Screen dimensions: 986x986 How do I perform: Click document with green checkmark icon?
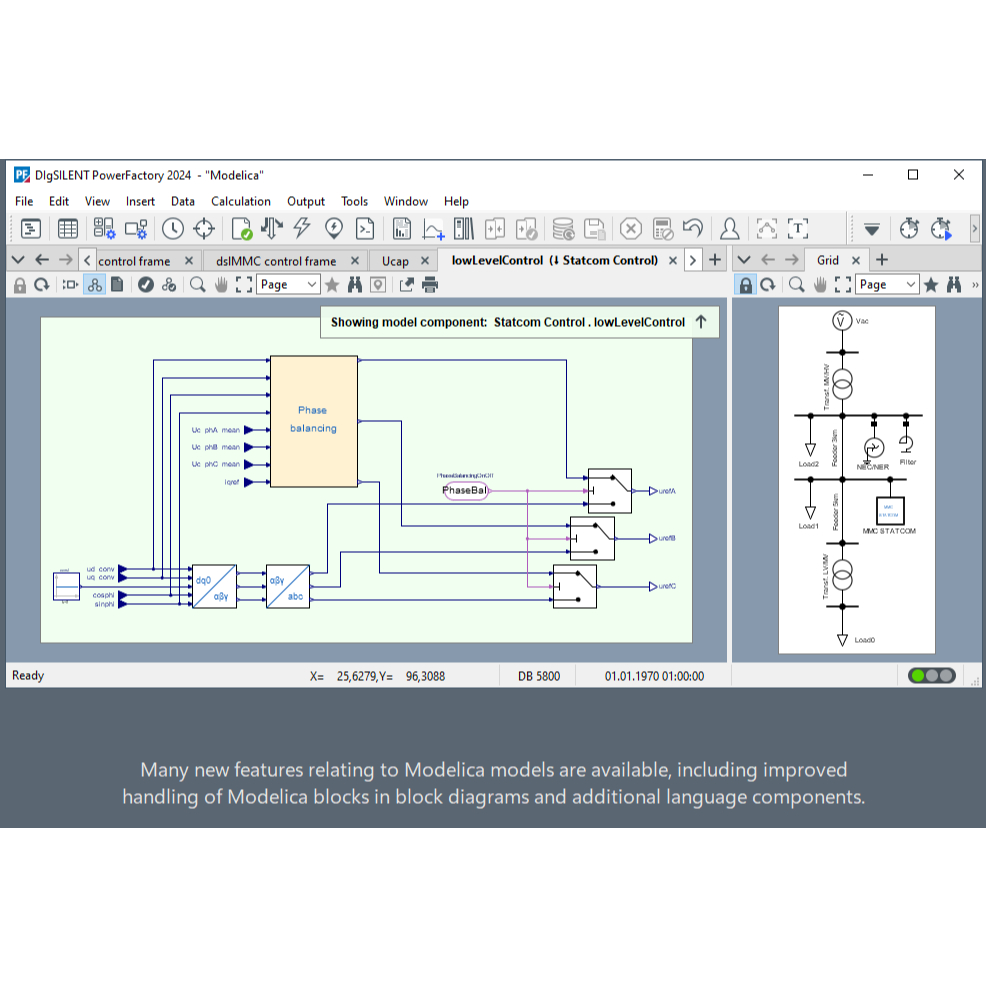241,228
